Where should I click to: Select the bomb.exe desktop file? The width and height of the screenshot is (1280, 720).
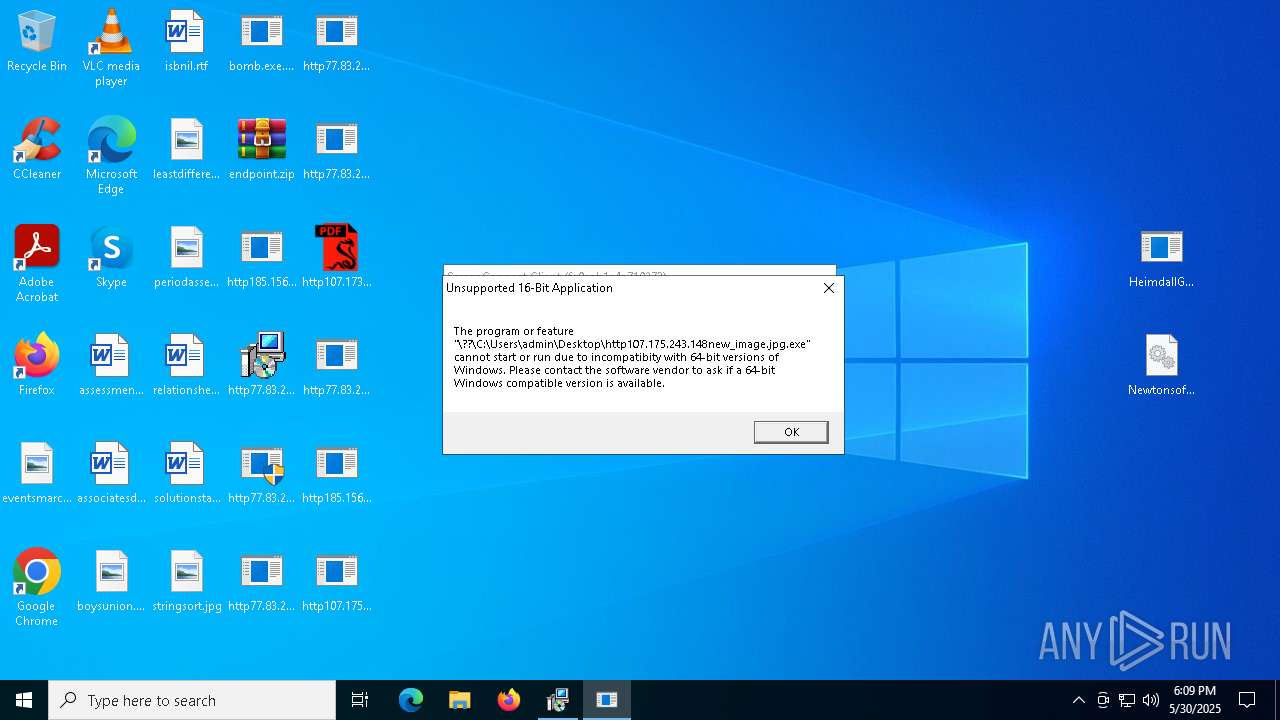tap(261, 42)
